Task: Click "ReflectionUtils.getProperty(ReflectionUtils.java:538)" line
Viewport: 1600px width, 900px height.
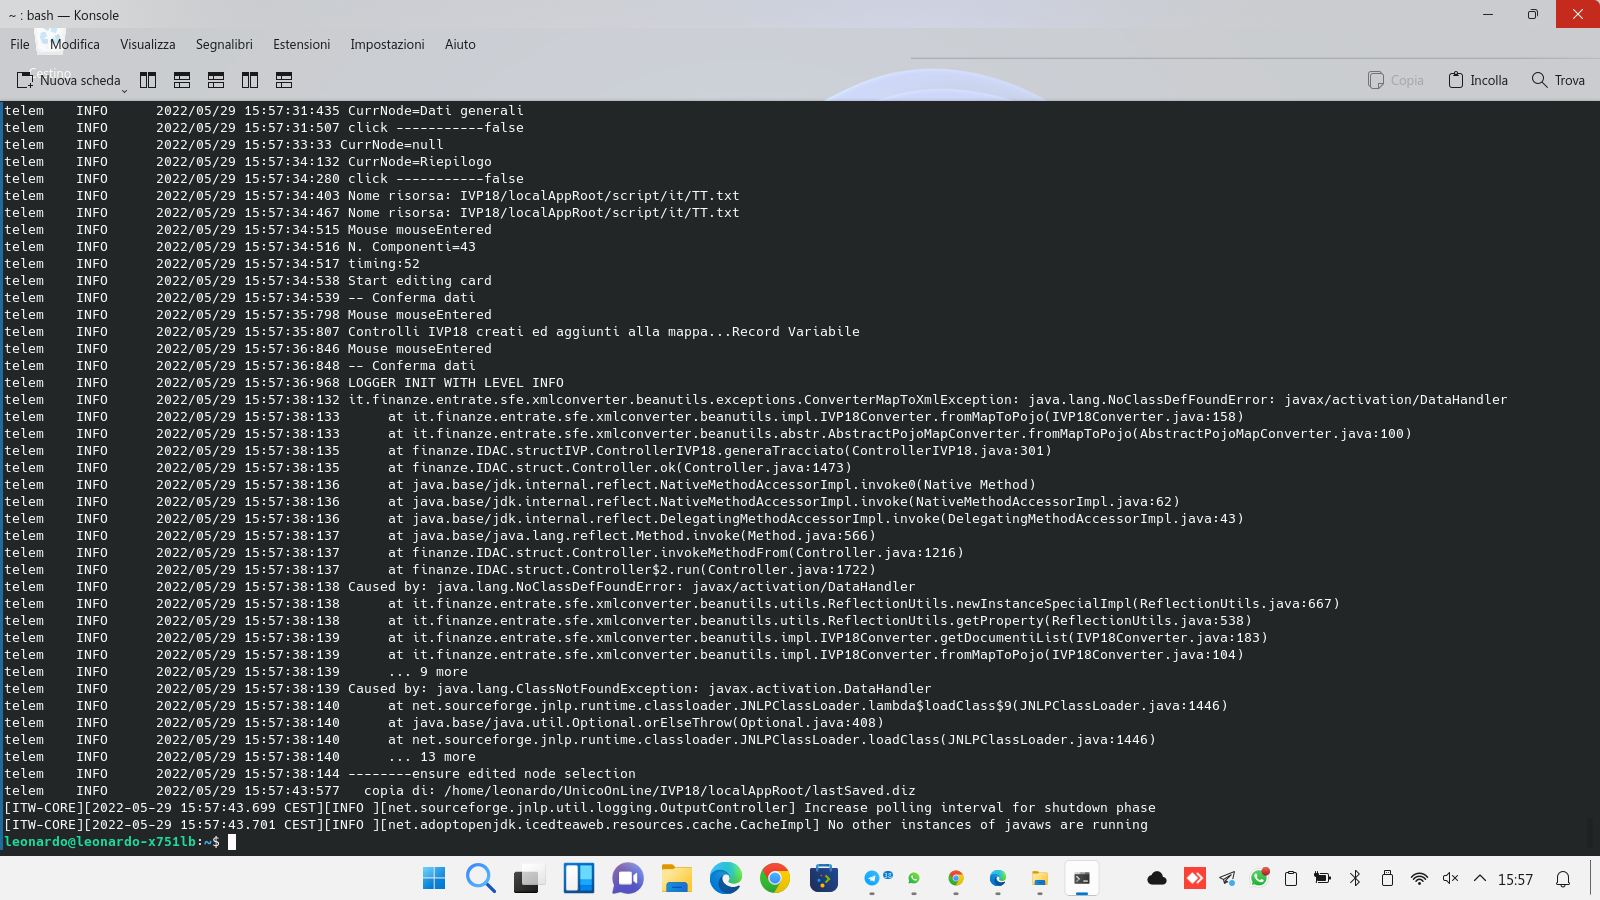Action: pos(1040,621)
